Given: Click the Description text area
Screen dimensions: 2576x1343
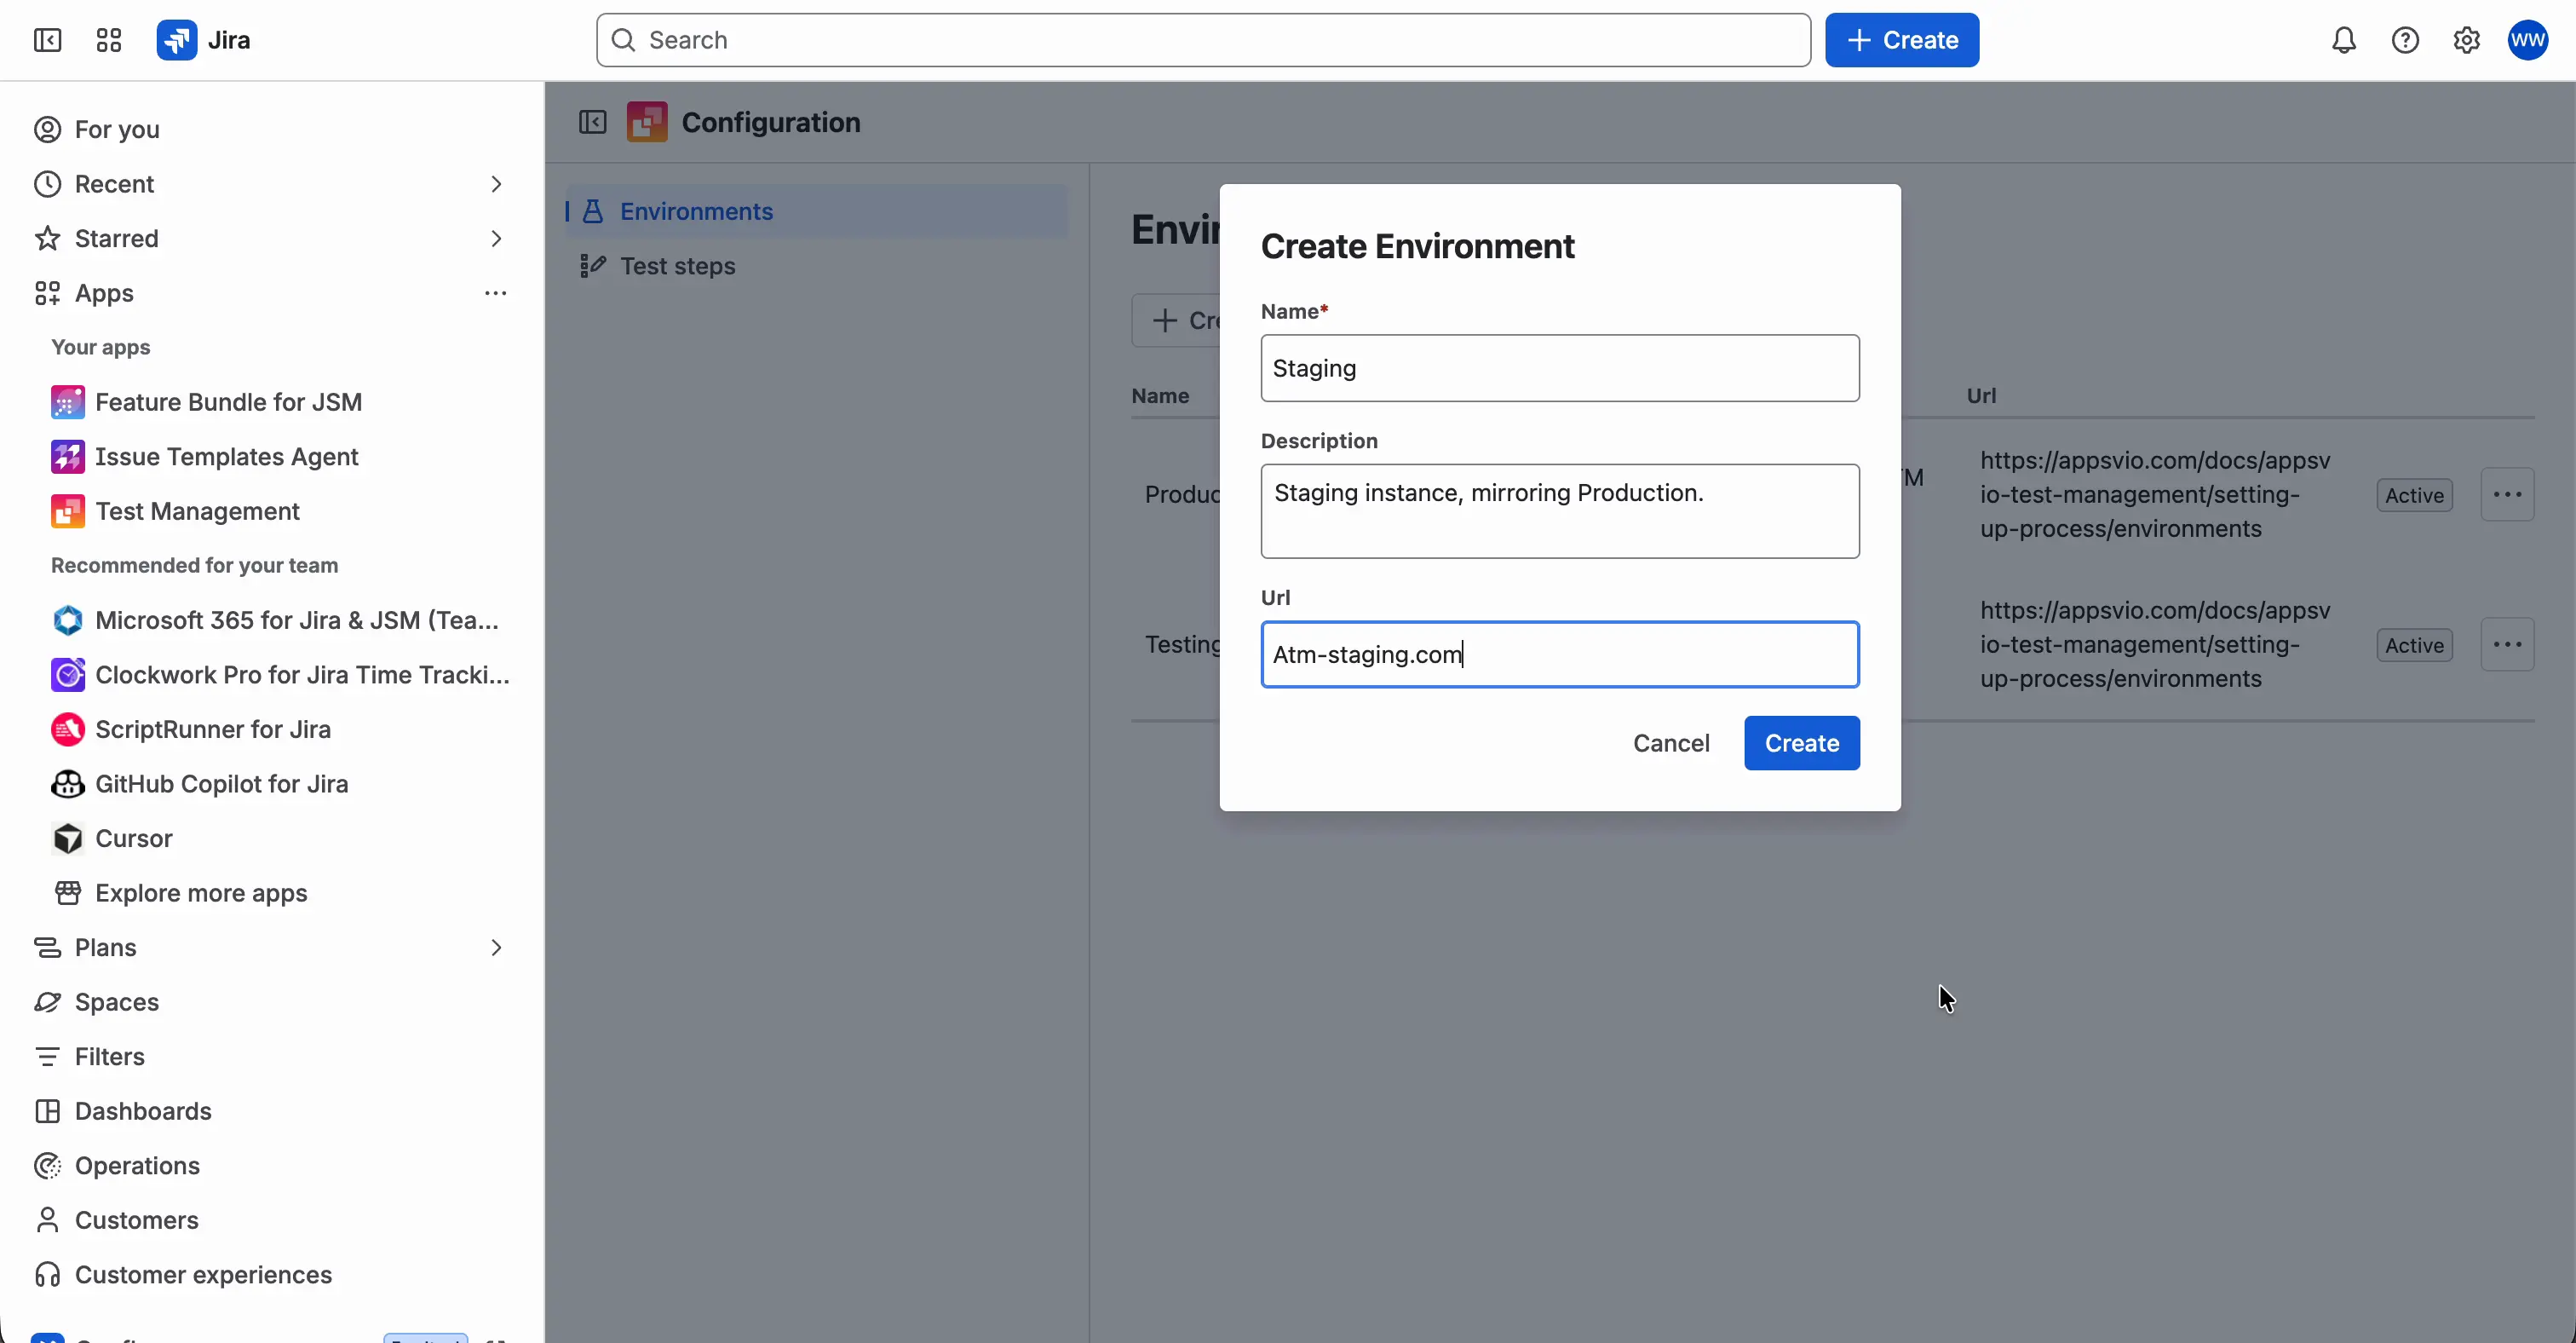Looking at the screenshot, I should [x=1560, y=511].
